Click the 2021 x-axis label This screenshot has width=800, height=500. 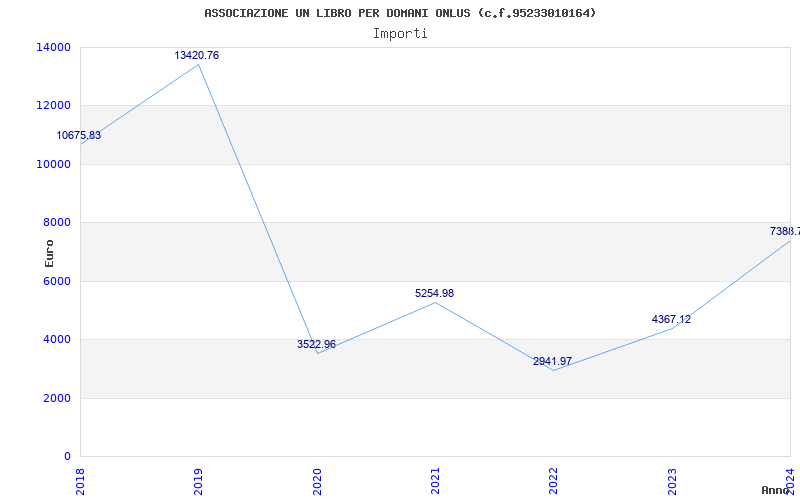[x=435, y=481]
